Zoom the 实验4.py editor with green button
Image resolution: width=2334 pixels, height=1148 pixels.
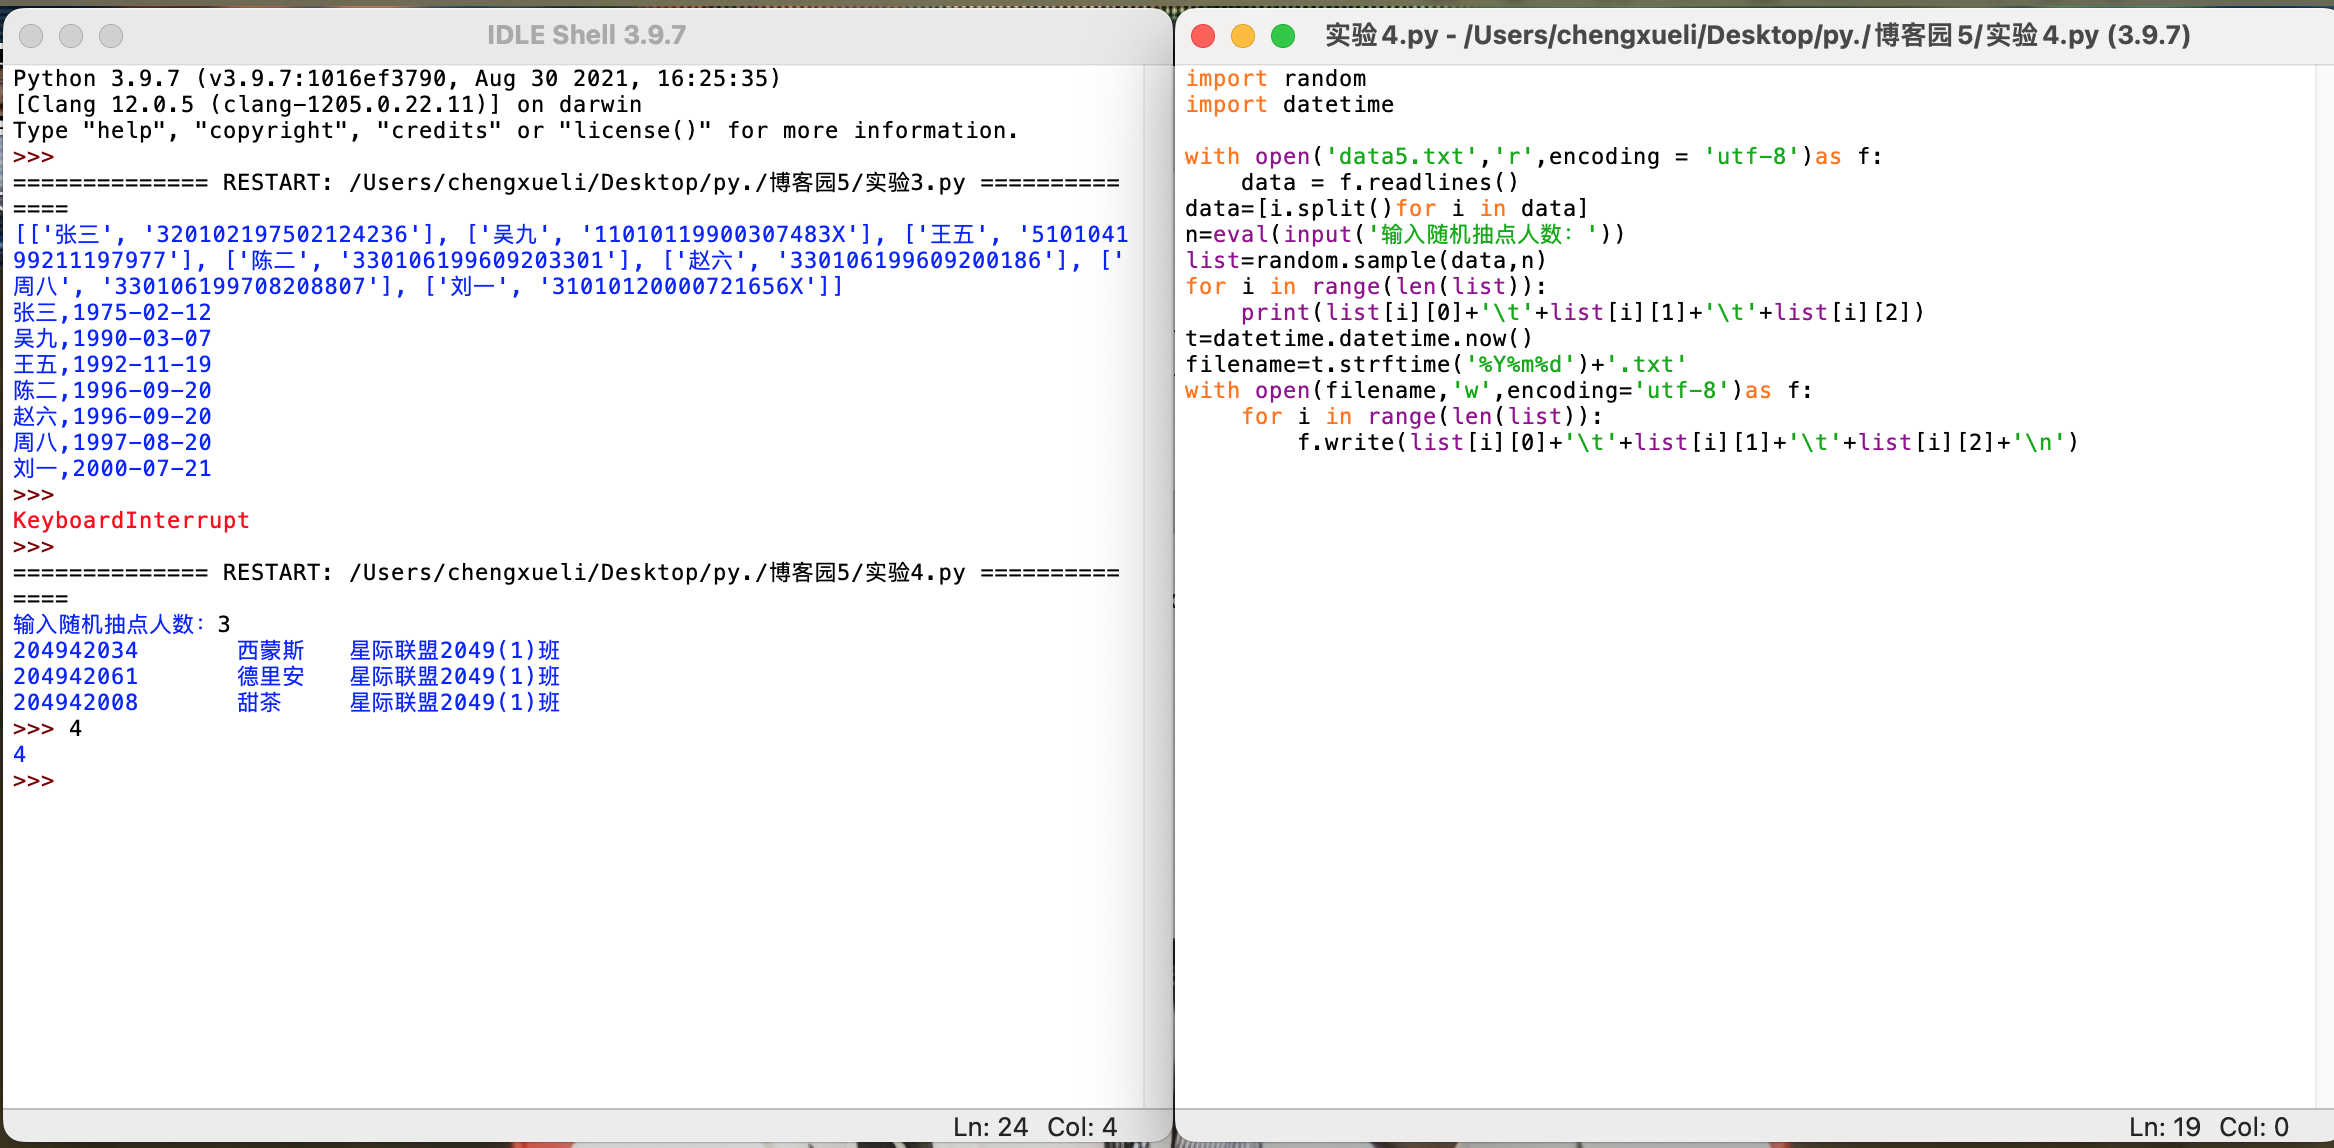(x=1283, y=36)
